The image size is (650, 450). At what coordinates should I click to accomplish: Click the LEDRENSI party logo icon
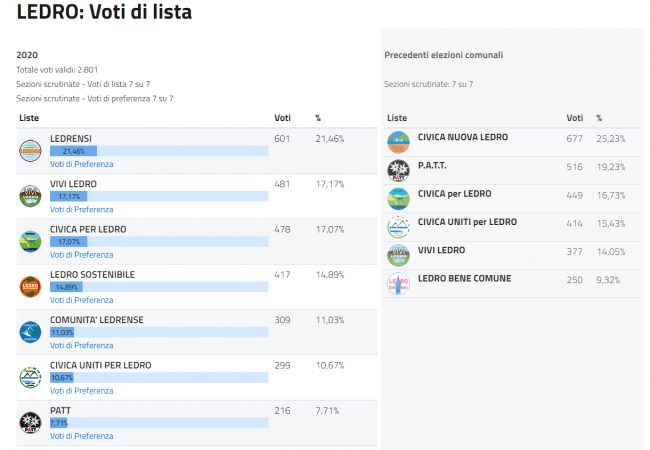(x=29, y=150)
